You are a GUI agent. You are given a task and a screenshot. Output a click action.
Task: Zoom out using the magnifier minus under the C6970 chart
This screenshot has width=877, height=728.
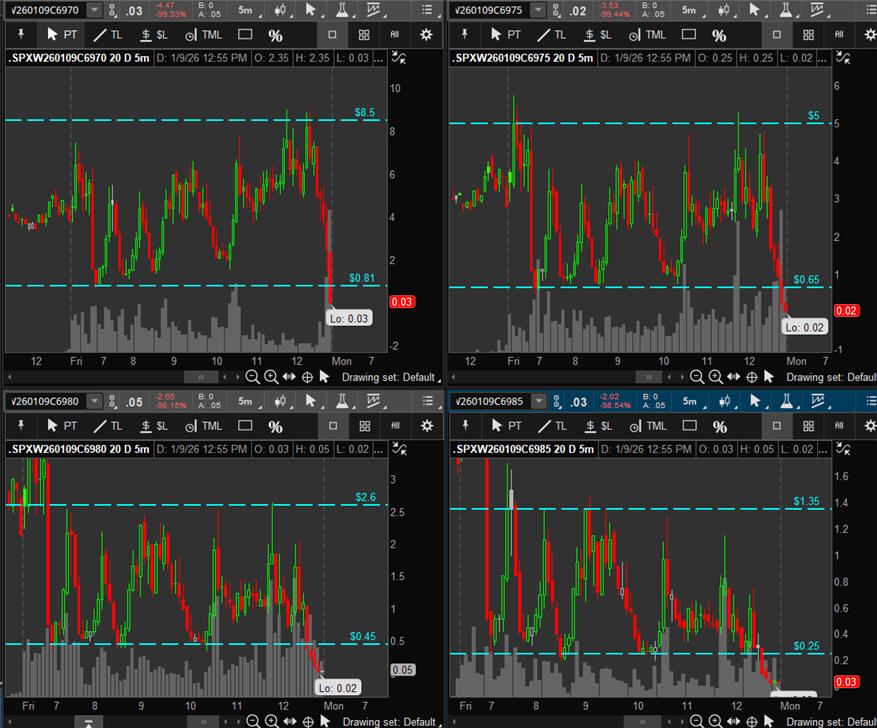click(x=253, y=377)
